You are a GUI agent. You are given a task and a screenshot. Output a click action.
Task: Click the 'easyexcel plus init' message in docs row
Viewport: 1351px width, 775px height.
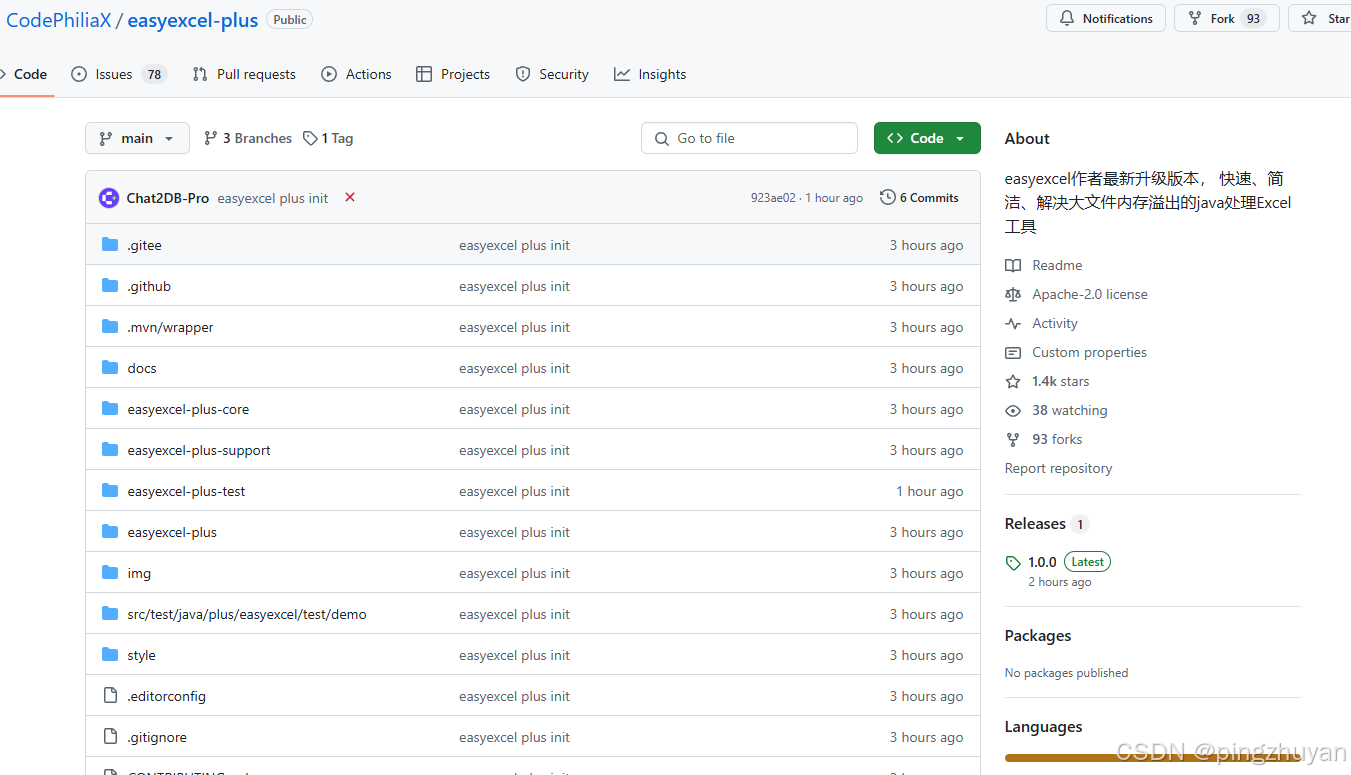coord(514,368)
